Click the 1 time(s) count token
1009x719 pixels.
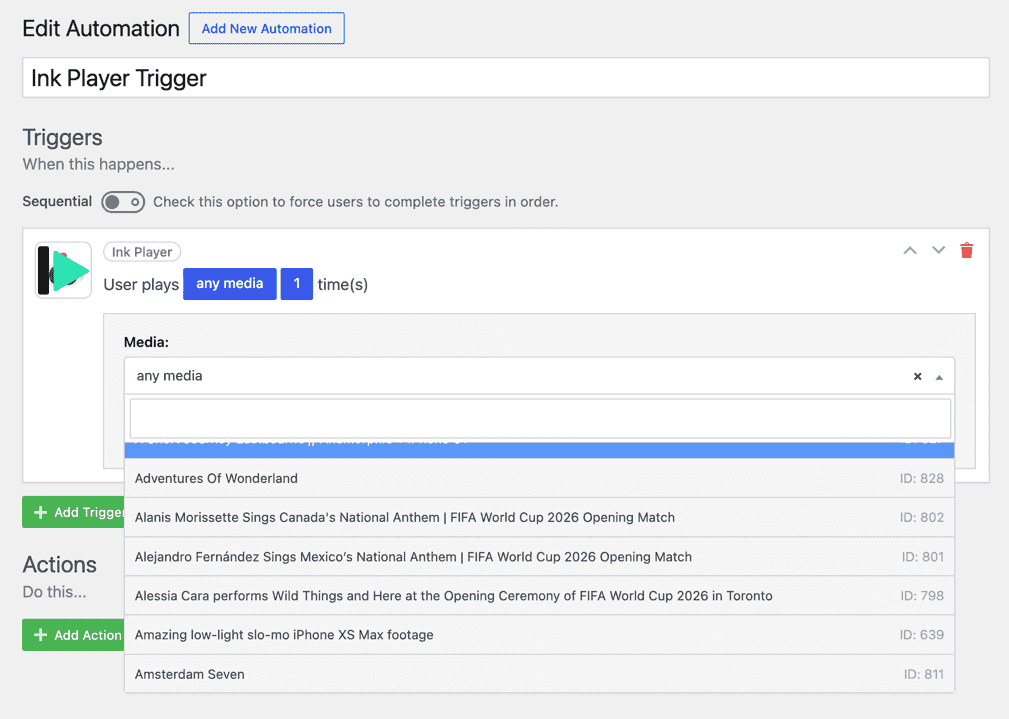297,284
